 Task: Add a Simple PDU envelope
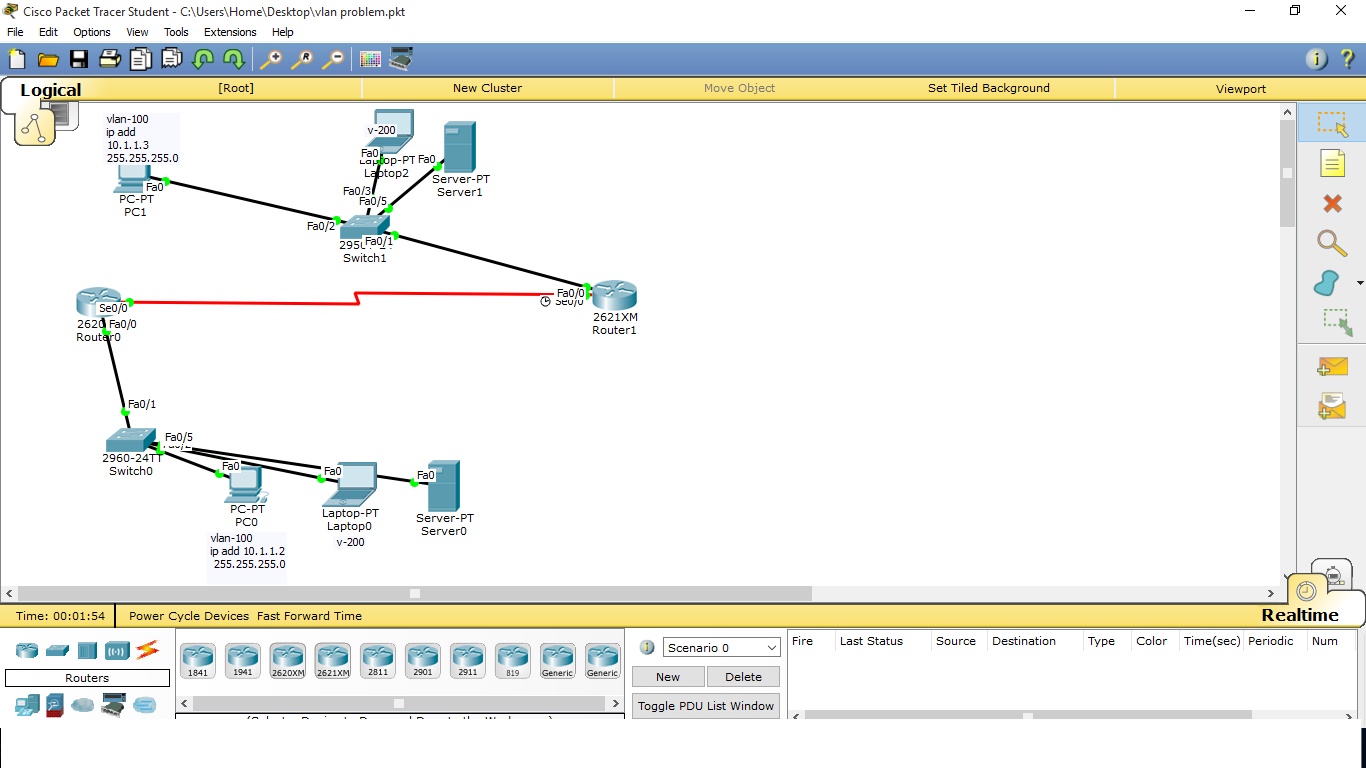tap(1332, 367)
